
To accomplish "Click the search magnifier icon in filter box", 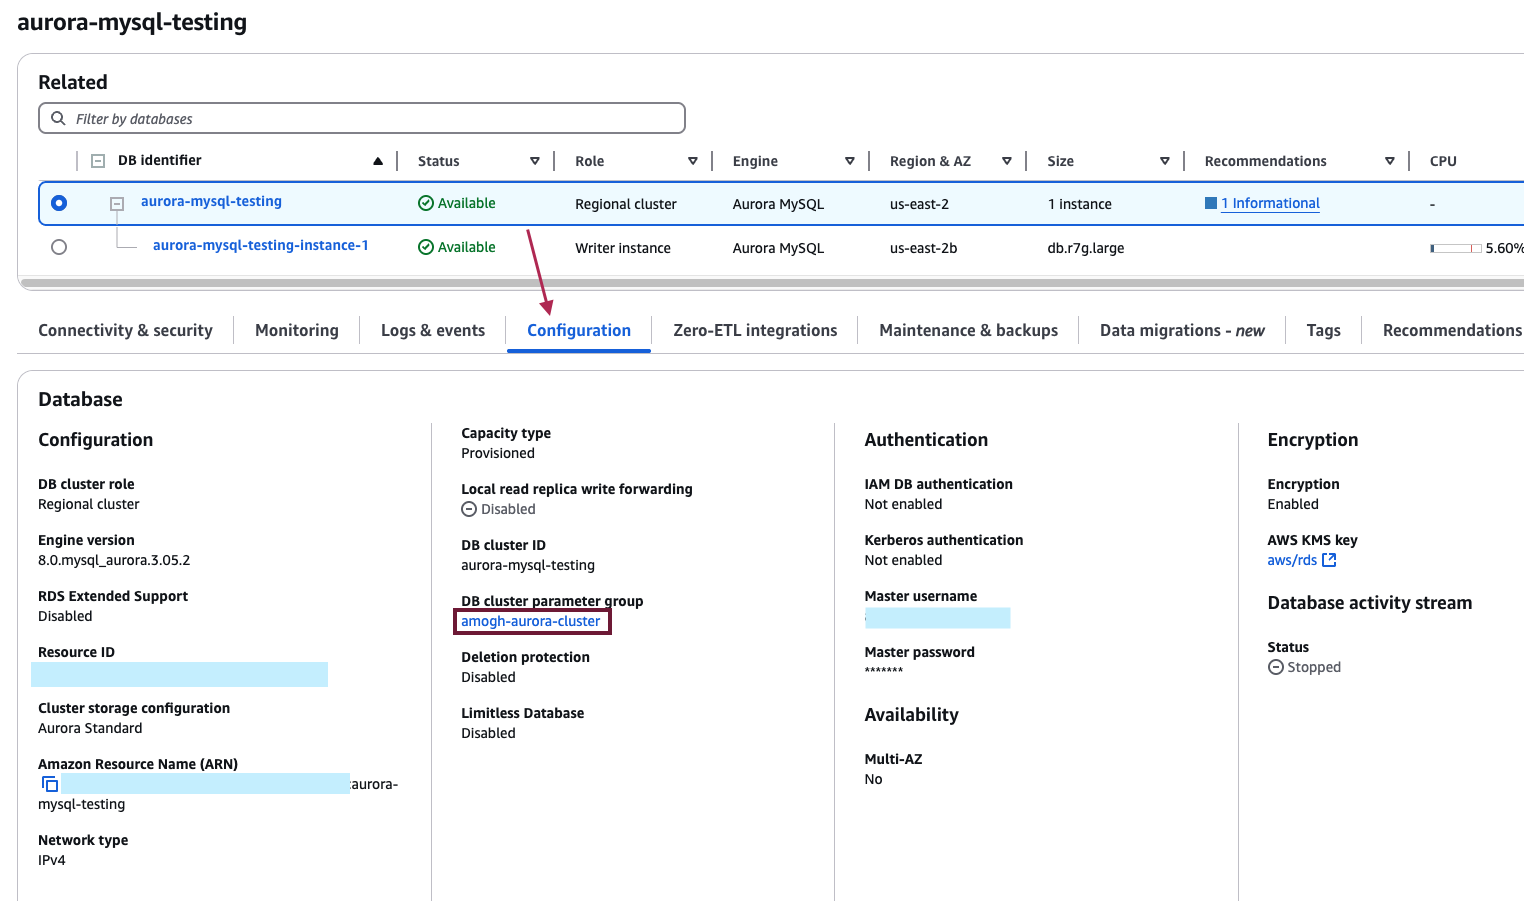I will pyautogui.click(x=59, y=118).
